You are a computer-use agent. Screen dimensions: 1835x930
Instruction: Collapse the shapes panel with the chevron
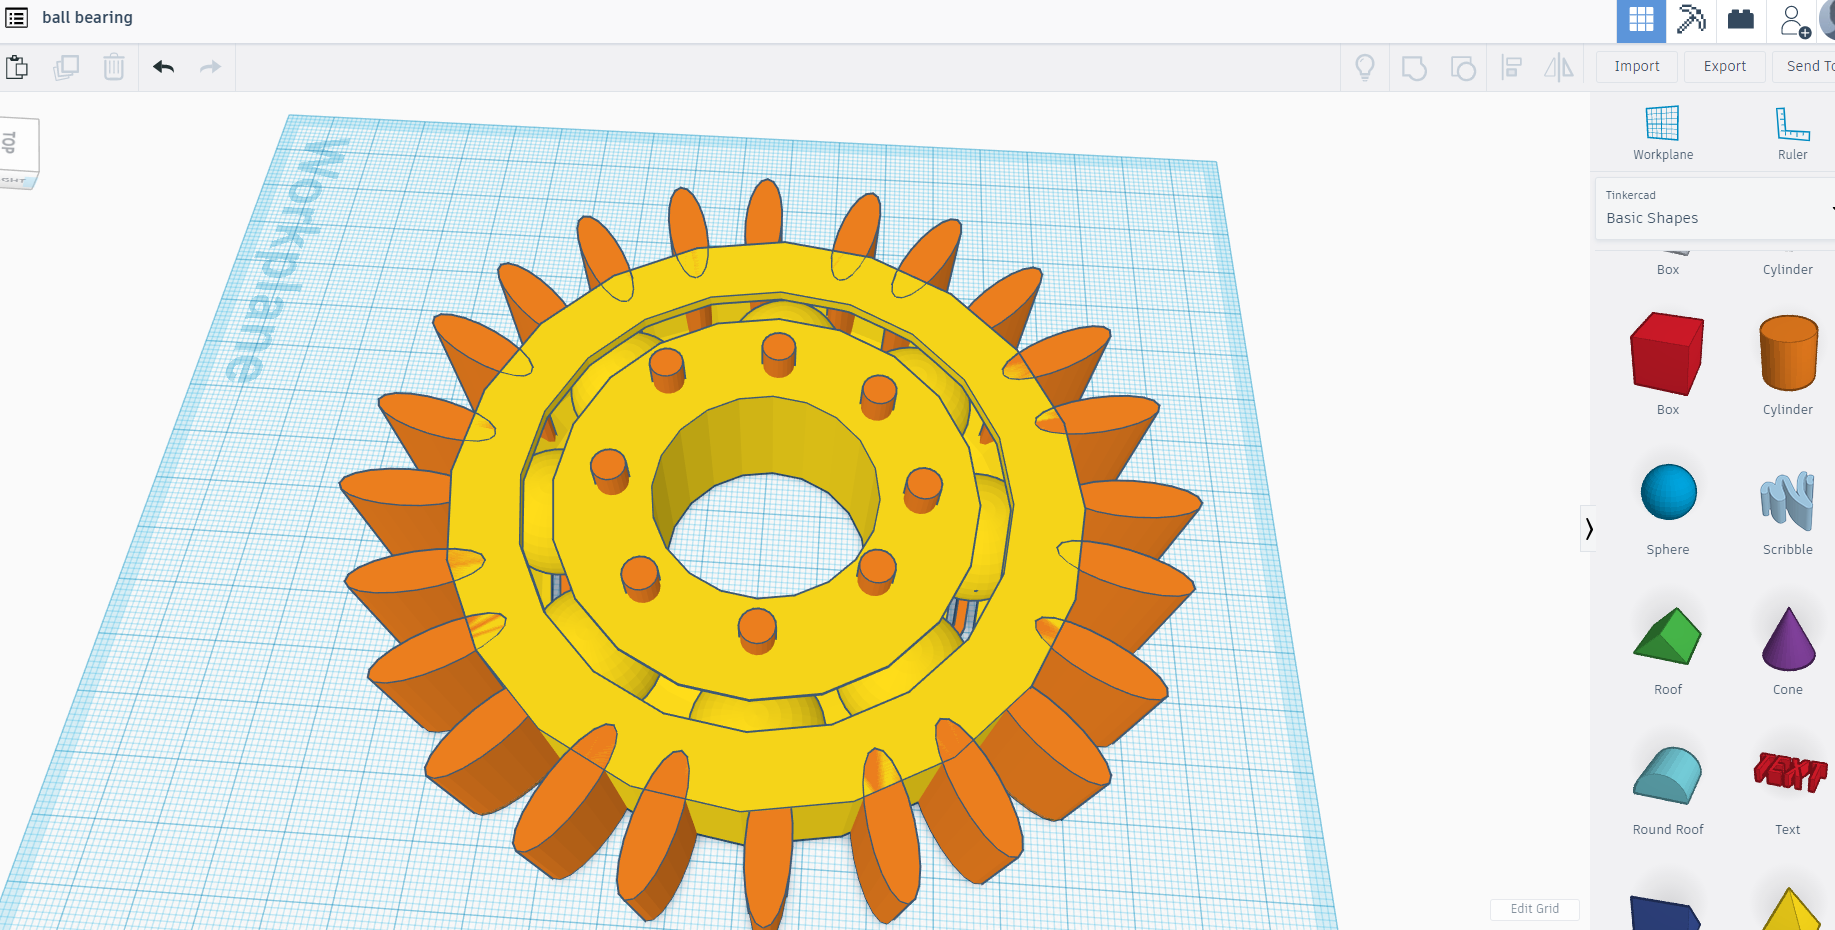1590,528
